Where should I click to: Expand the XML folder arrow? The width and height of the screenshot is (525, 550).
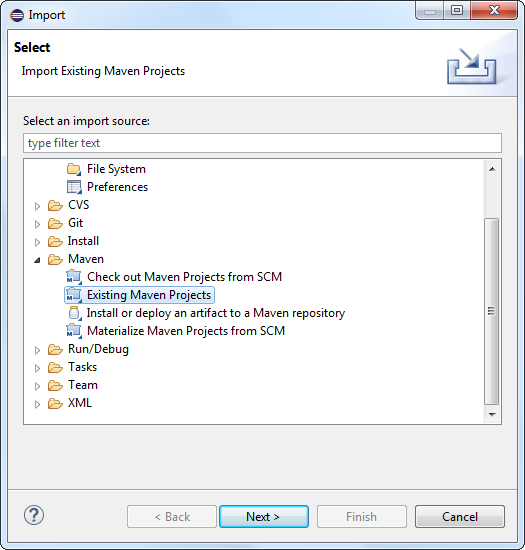tap(38, 404)
